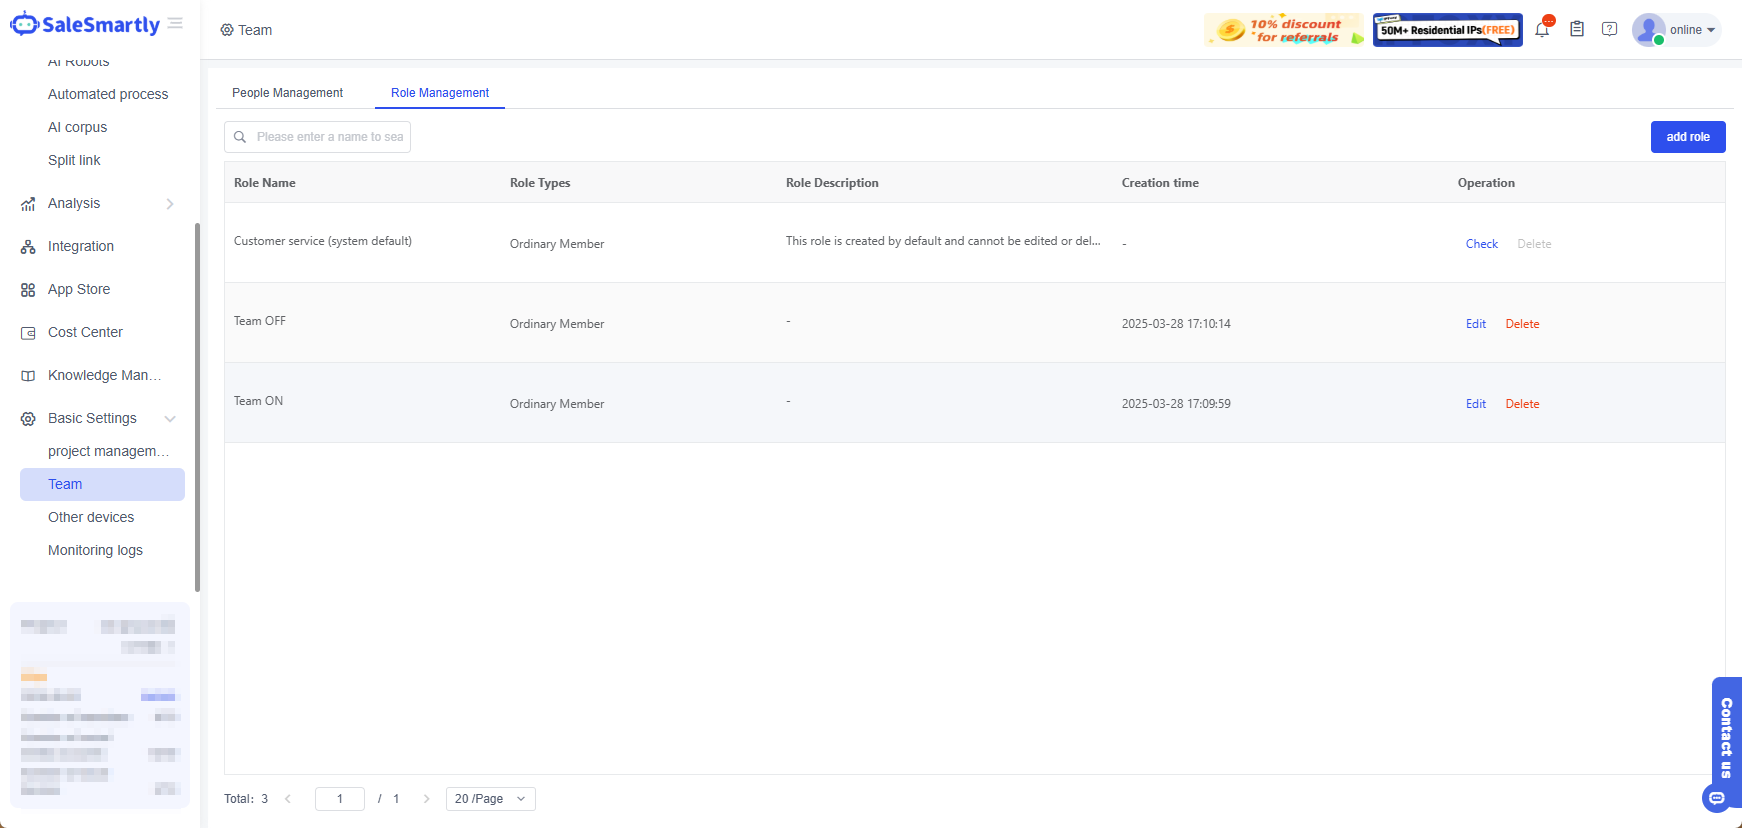Collapse sidebar using hamburger menu icon

[176, 24]
